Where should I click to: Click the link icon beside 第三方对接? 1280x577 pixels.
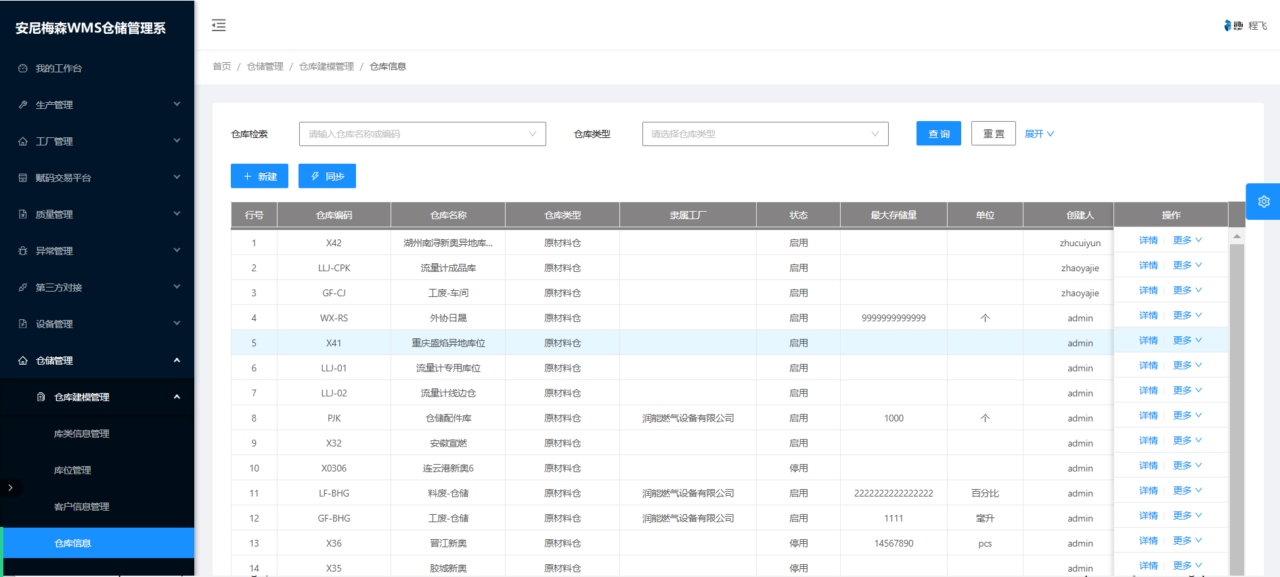tap(23, 287)
